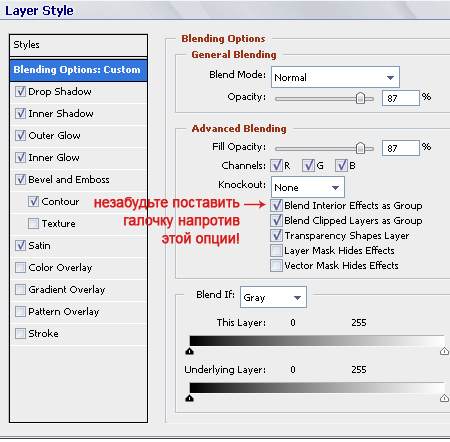The height and width of the screenshot is (442, 450).
Task: Click the Fill Opacity percentage field
Action: coord(401,148)
